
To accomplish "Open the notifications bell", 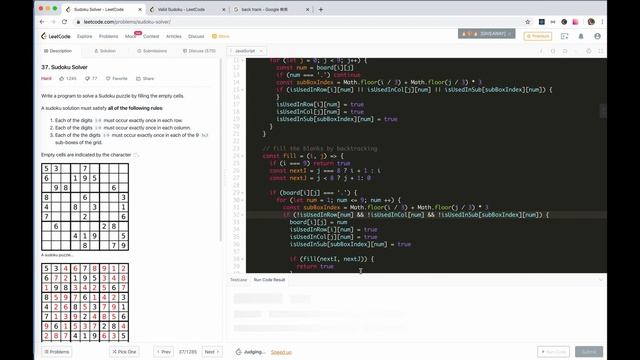I will 581,36.
